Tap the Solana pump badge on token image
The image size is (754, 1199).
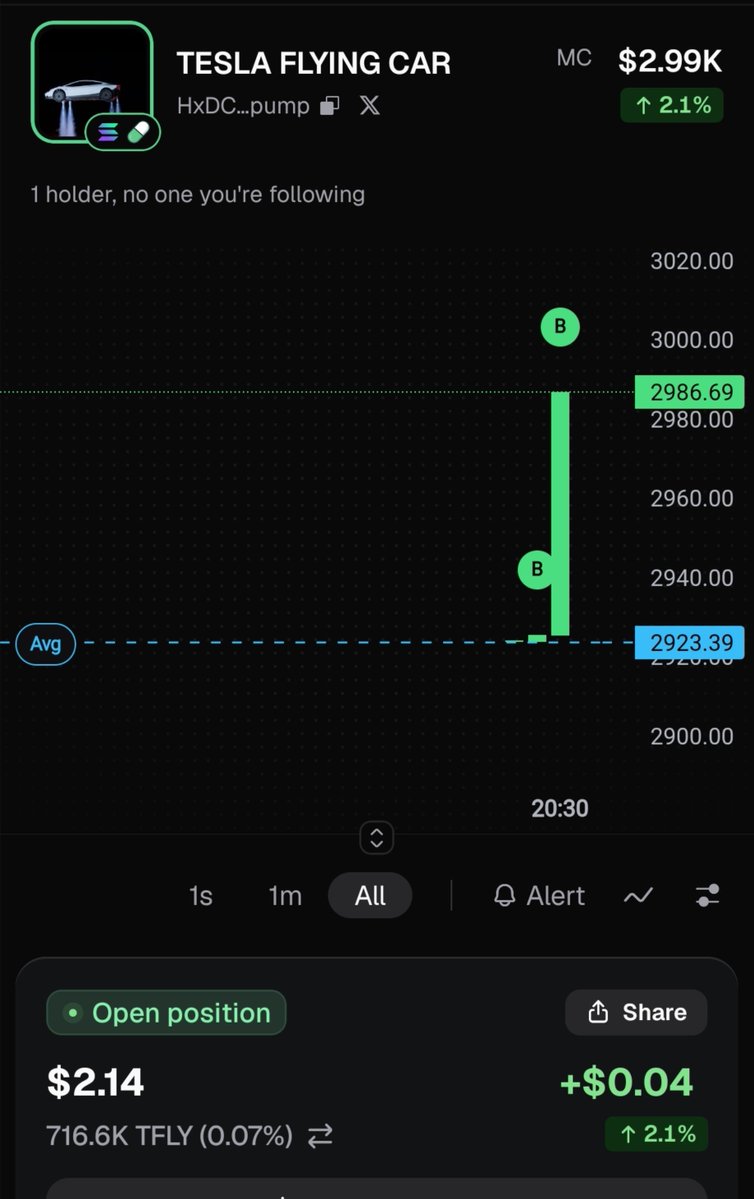click(x=122, y=133)
